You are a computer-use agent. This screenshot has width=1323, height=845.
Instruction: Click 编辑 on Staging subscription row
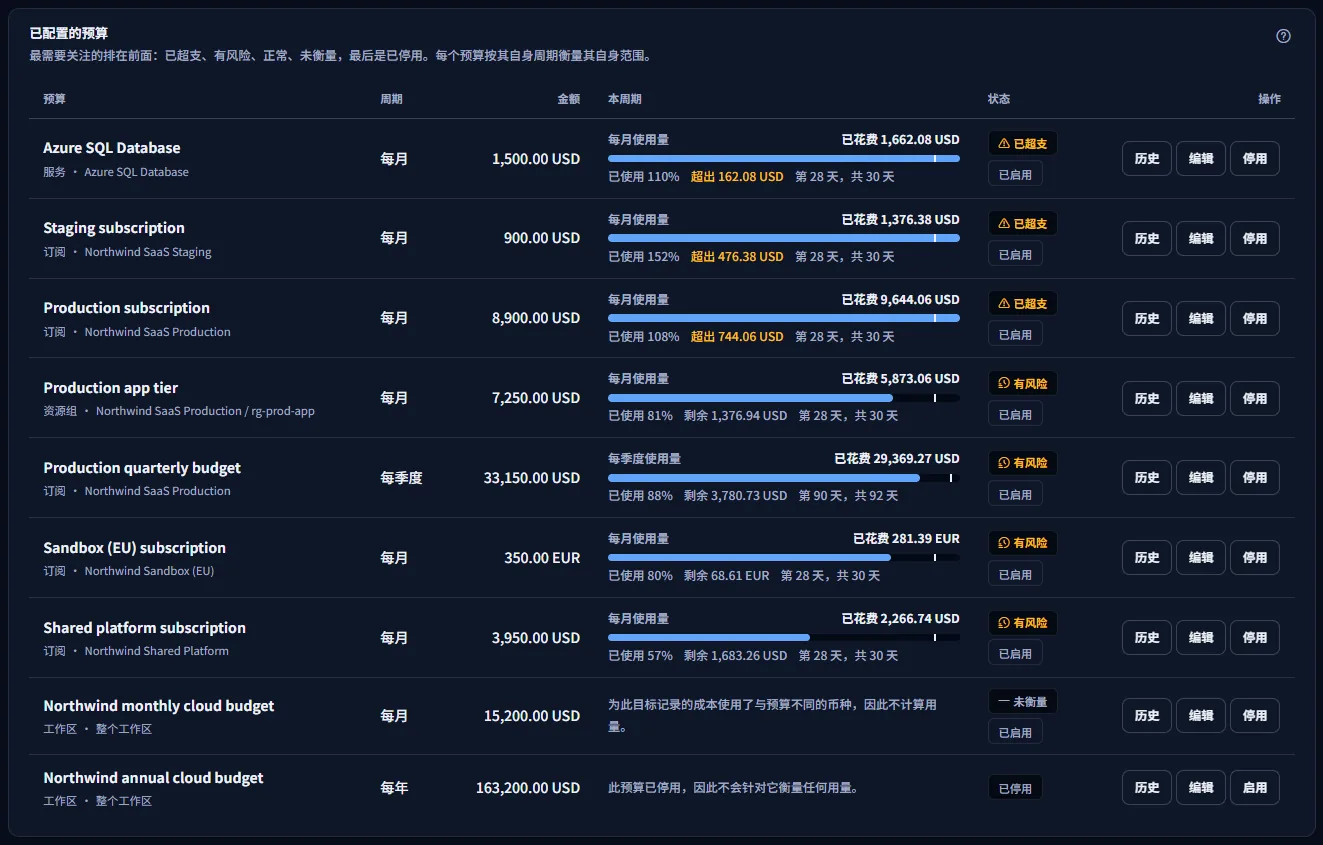1201,238
